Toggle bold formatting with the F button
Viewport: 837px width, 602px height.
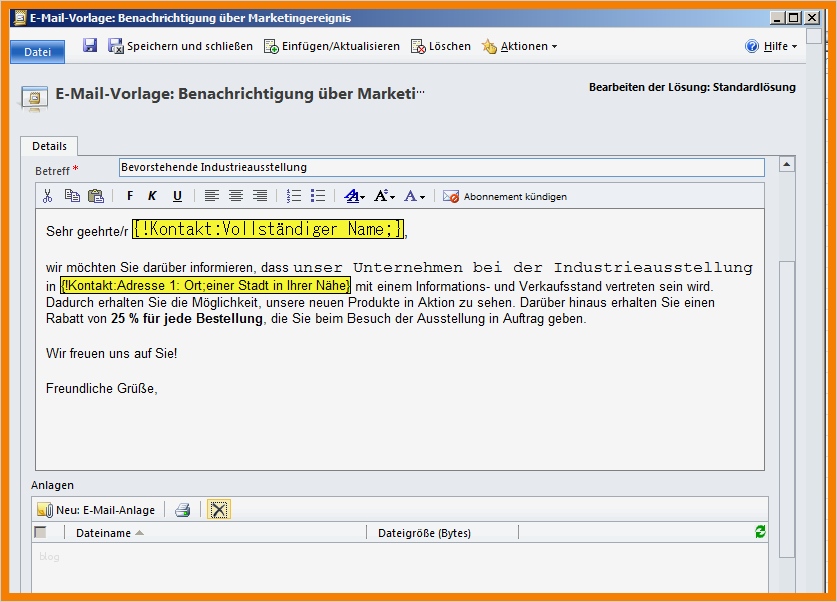[128, 195]
